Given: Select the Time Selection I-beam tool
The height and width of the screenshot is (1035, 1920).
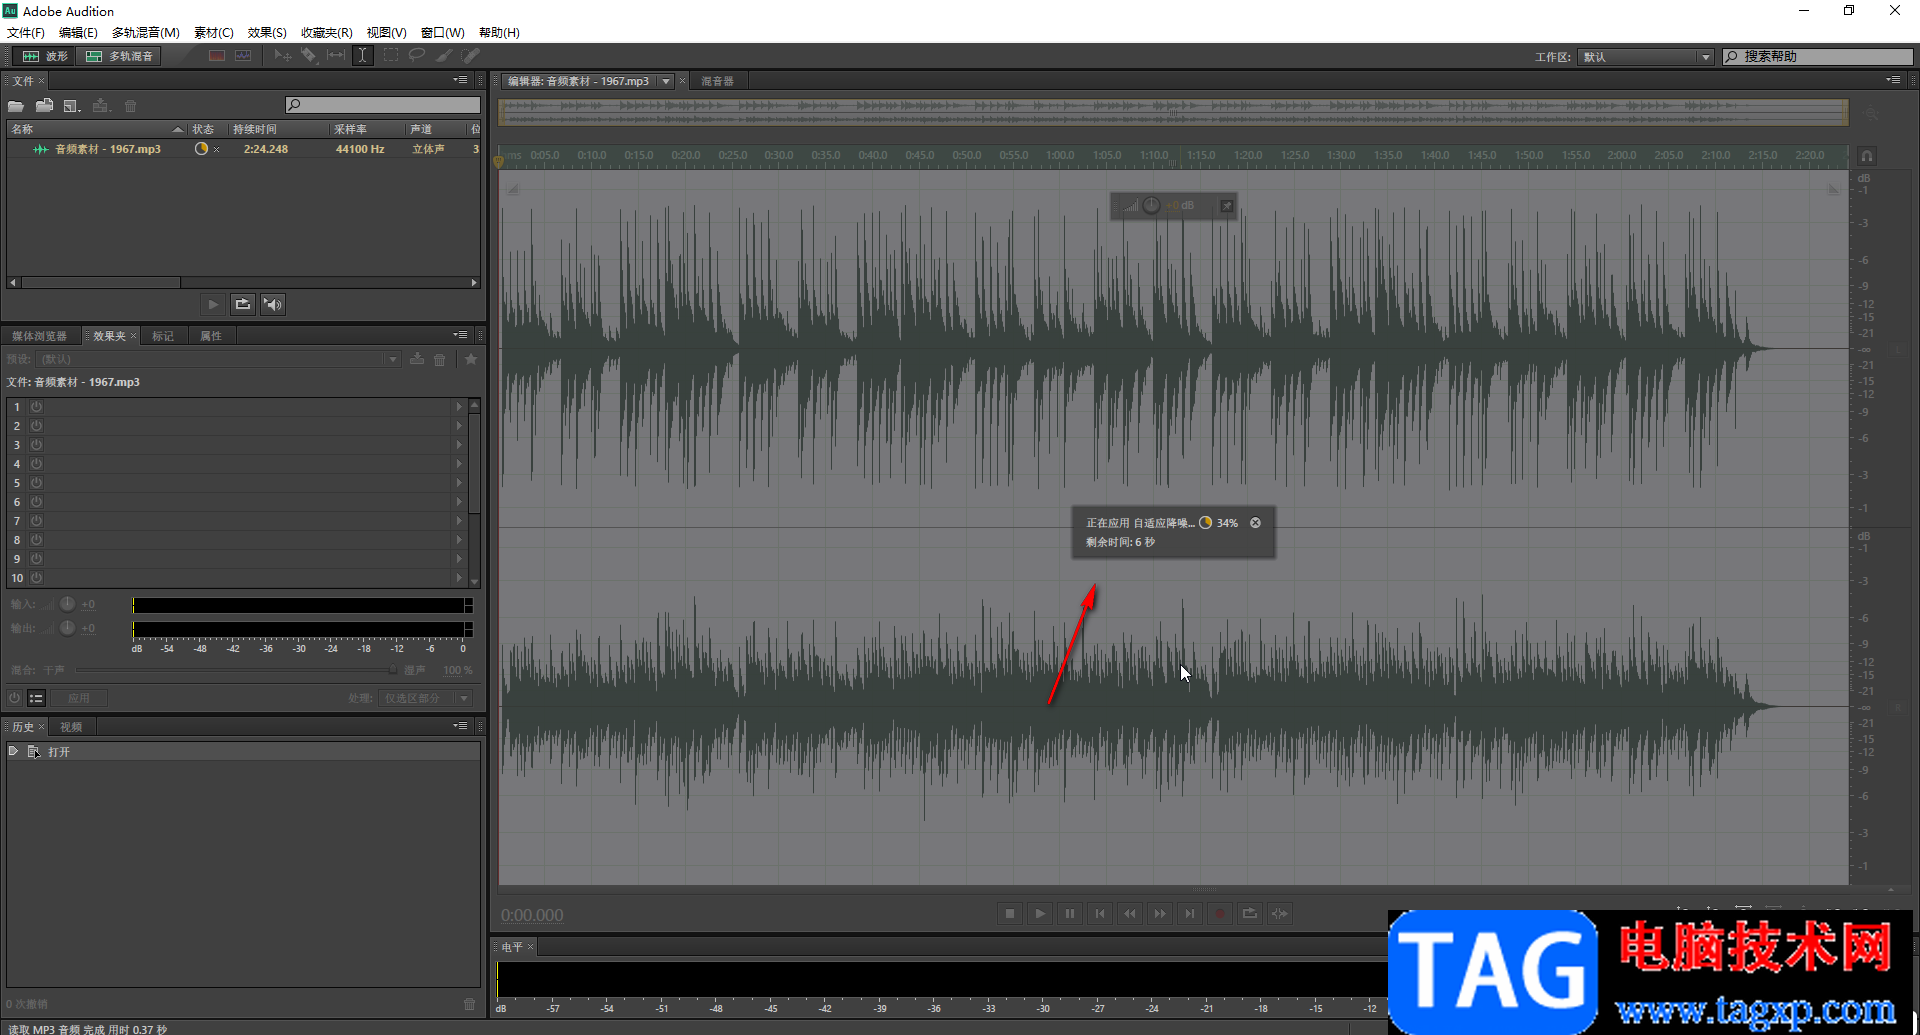Looking at the screenshot, I should tap(363, 56).
